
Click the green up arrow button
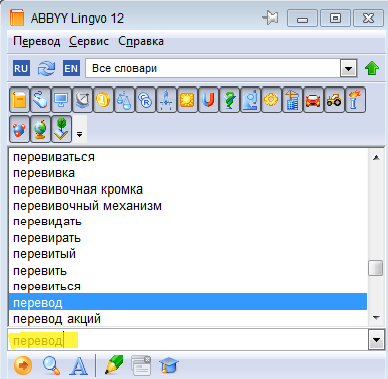pos(372,68)
